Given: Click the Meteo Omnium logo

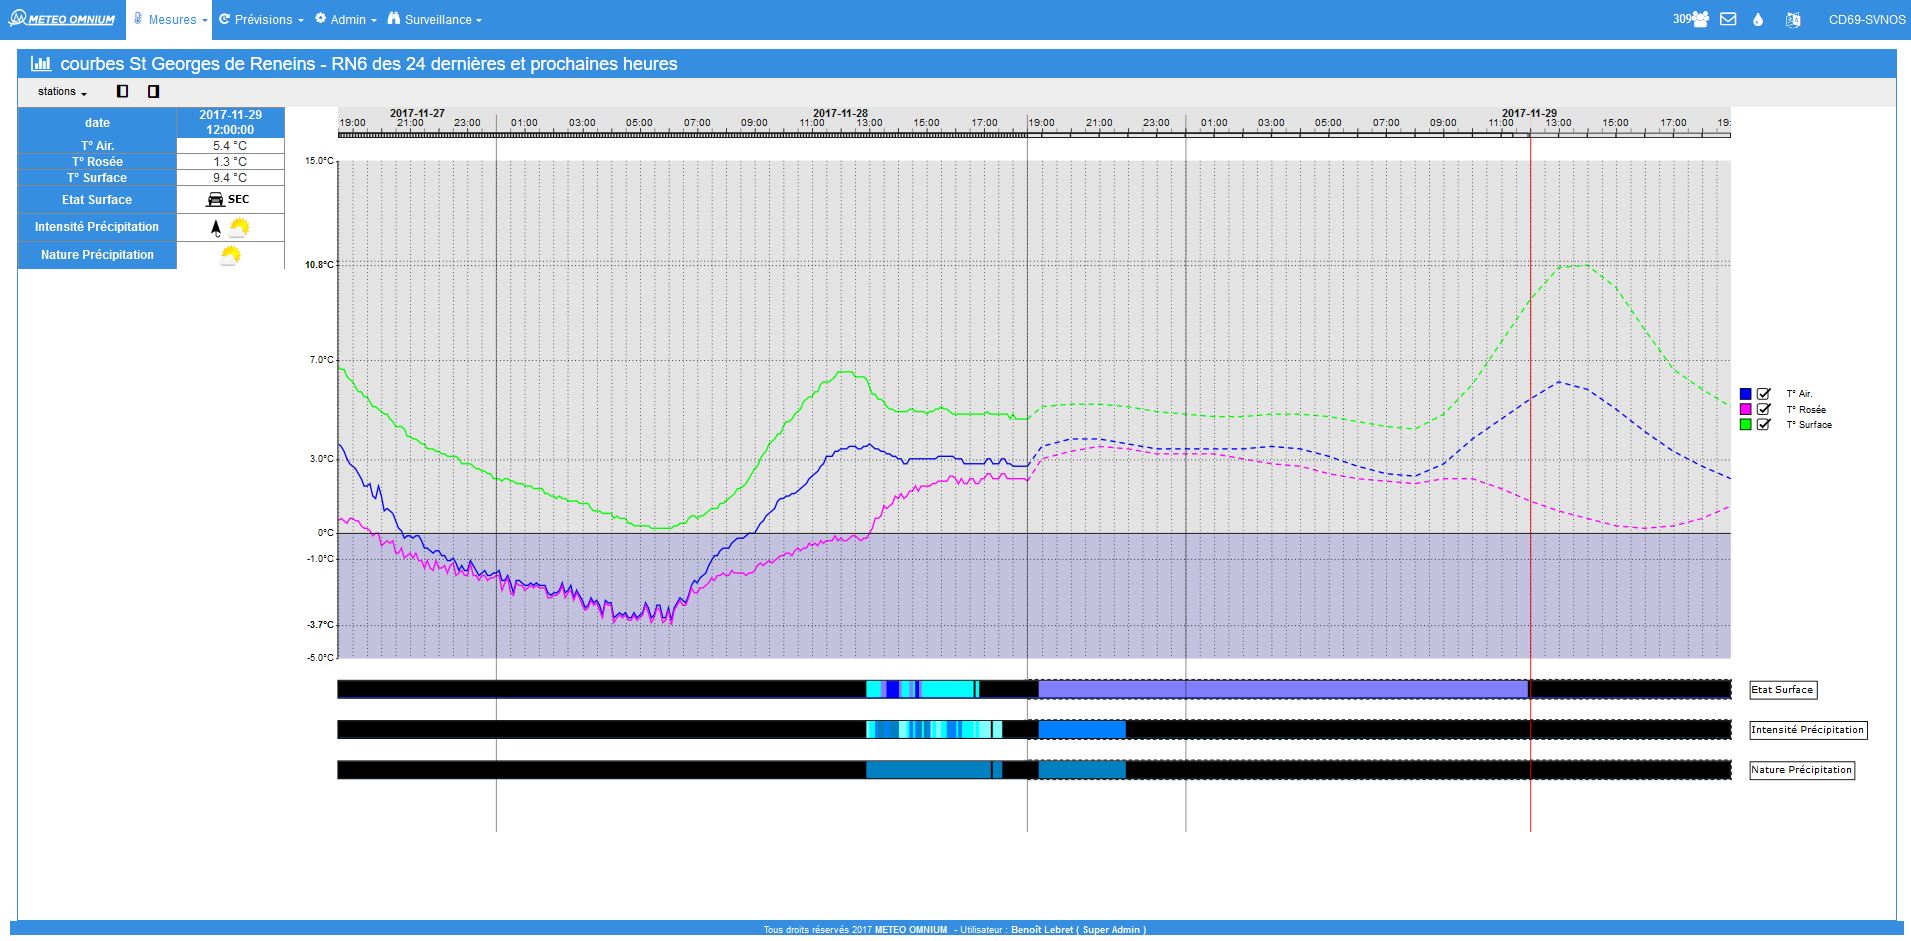Looking at the screenshot, I should point(62,19).
